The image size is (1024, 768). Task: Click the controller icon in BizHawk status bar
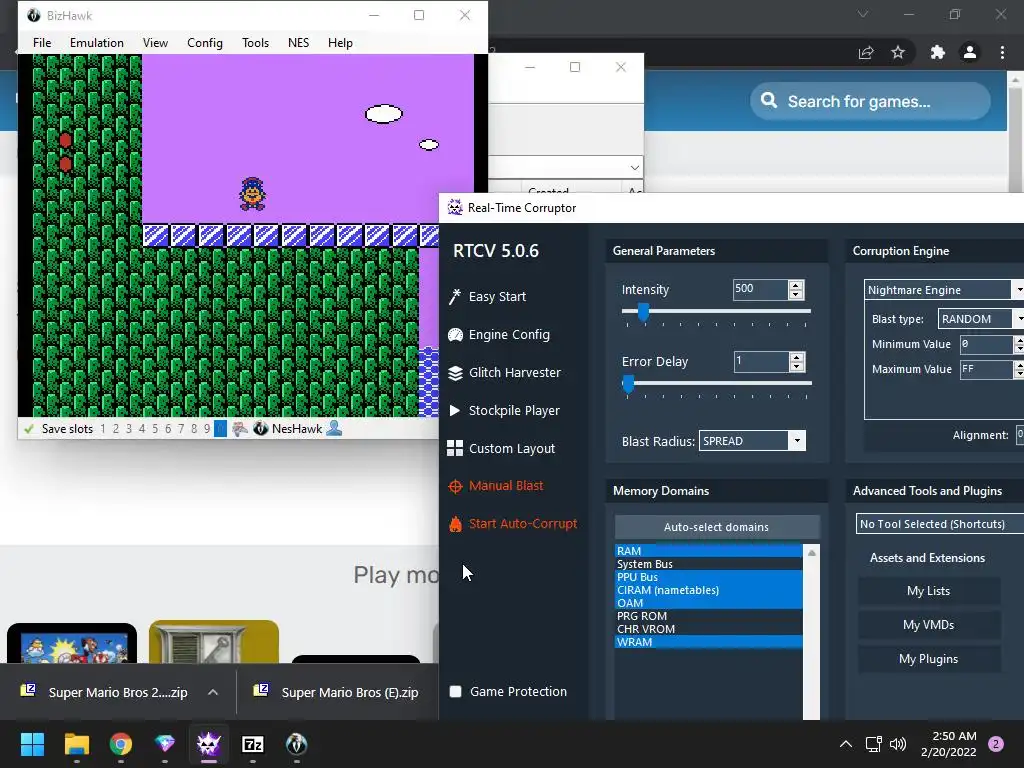coord(240,429)
